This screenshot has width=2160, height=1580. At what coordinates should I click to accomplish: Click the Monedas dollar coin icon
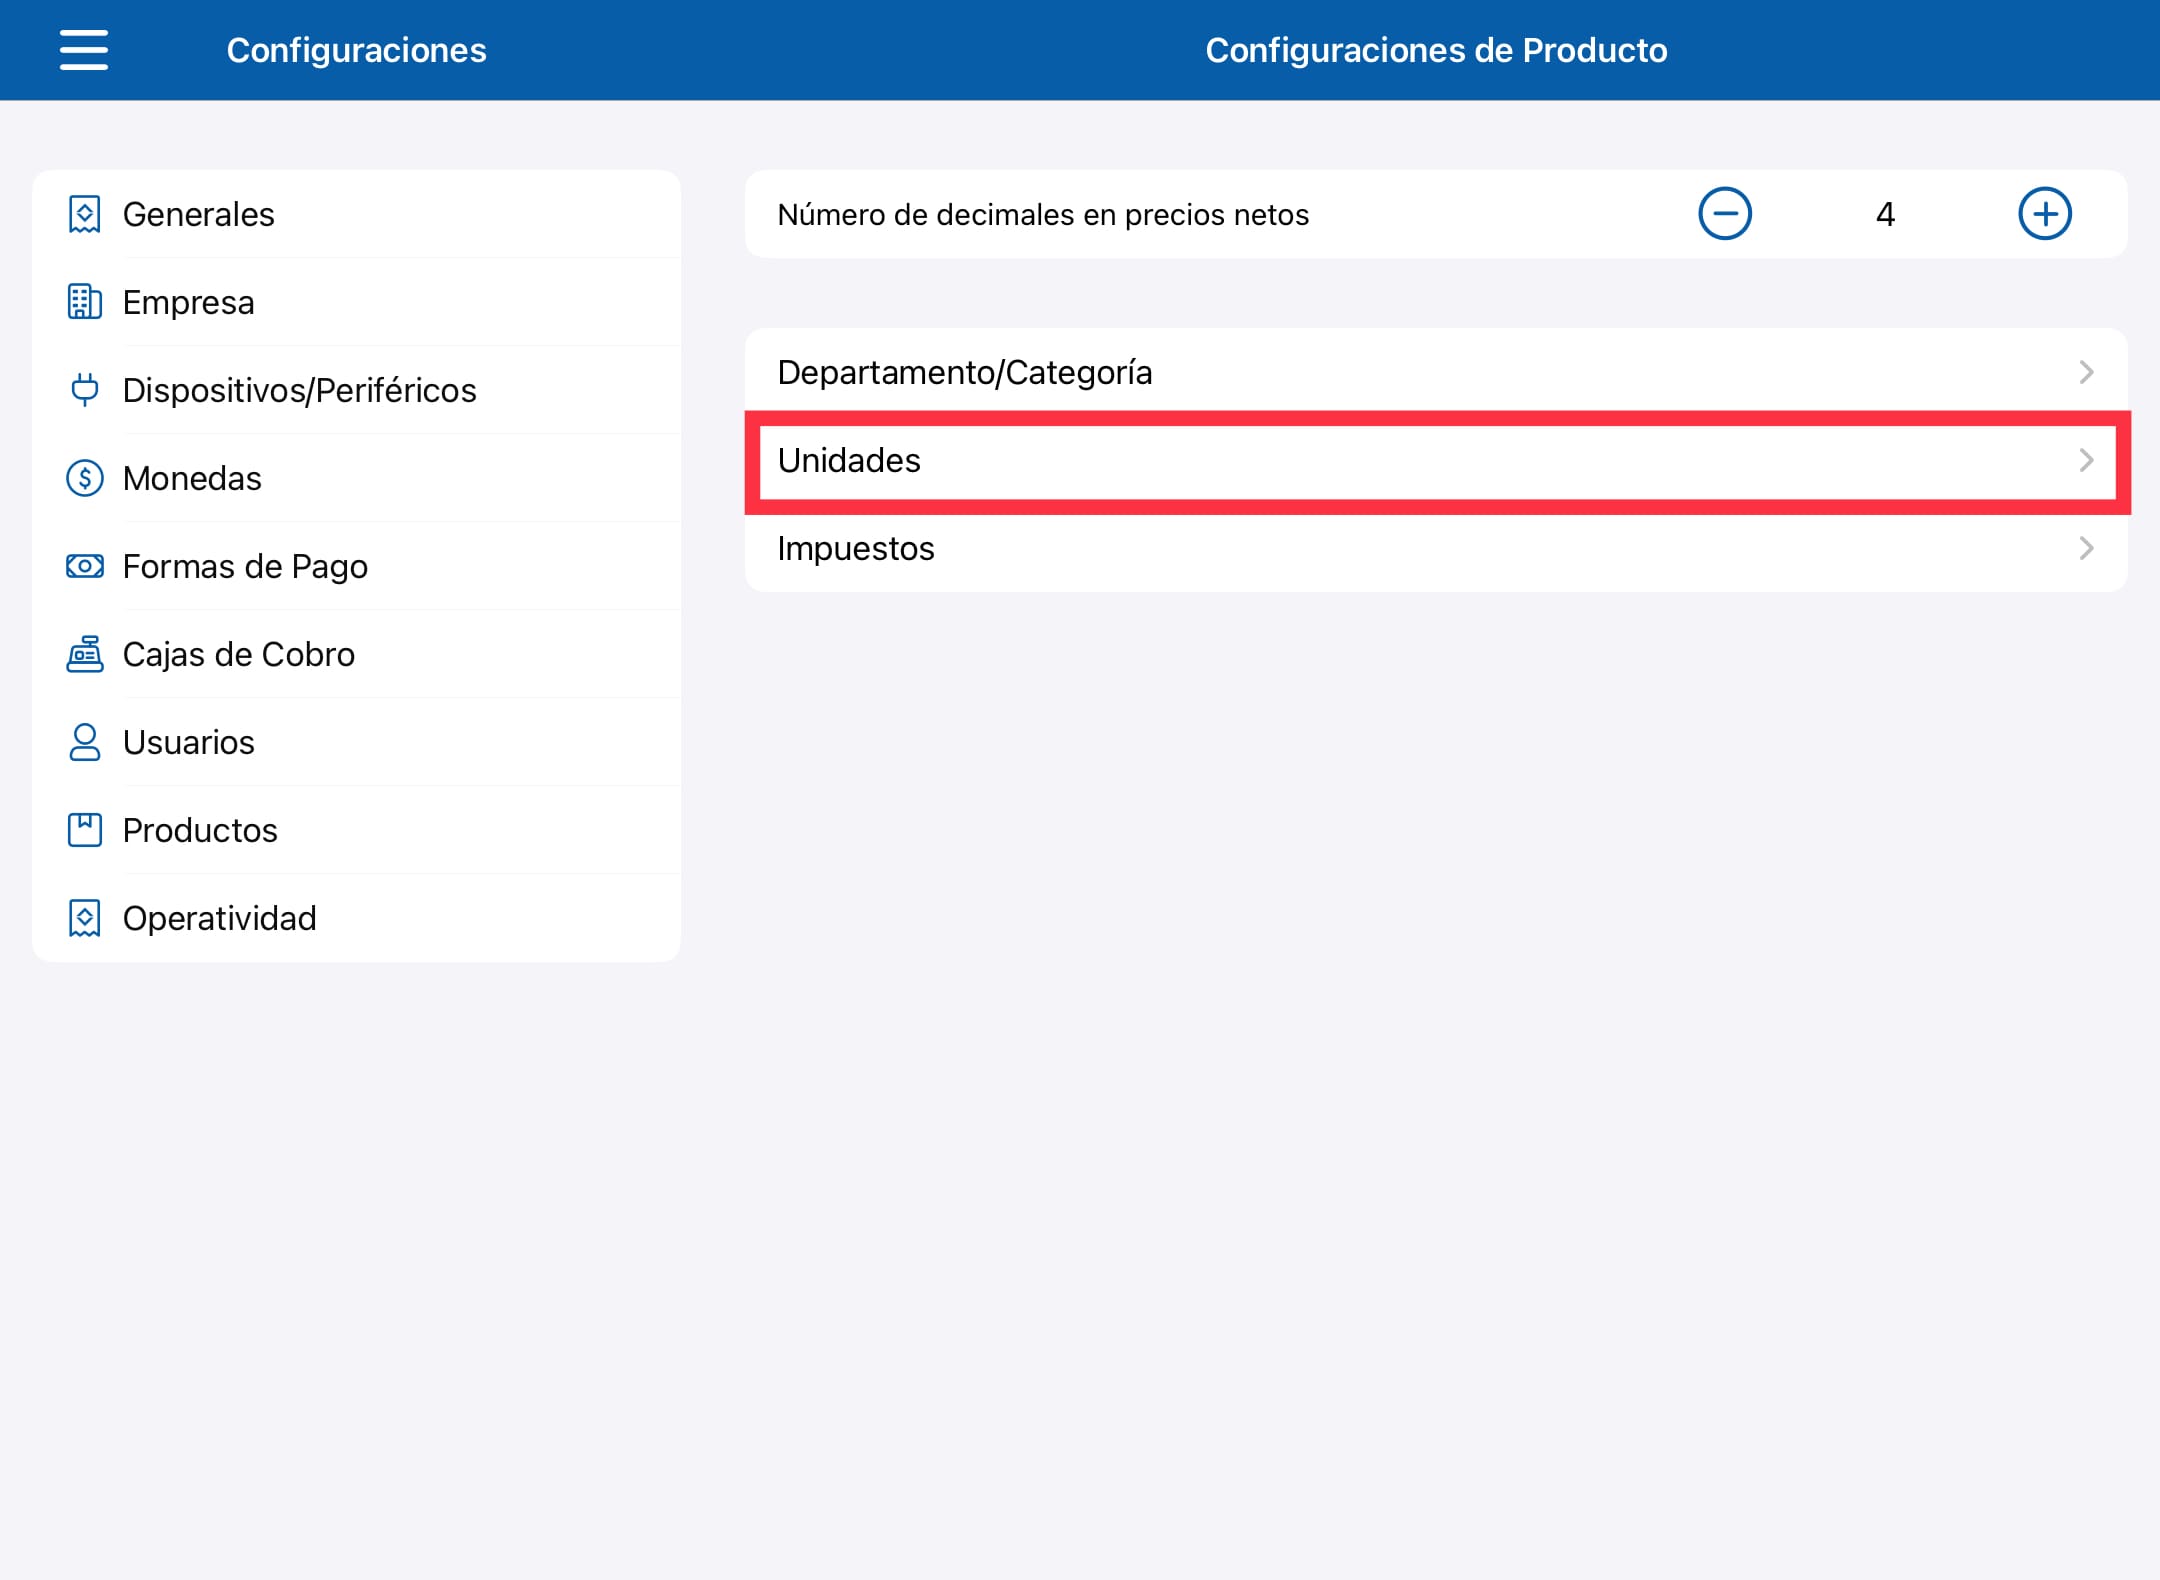[x=85, y=478]
